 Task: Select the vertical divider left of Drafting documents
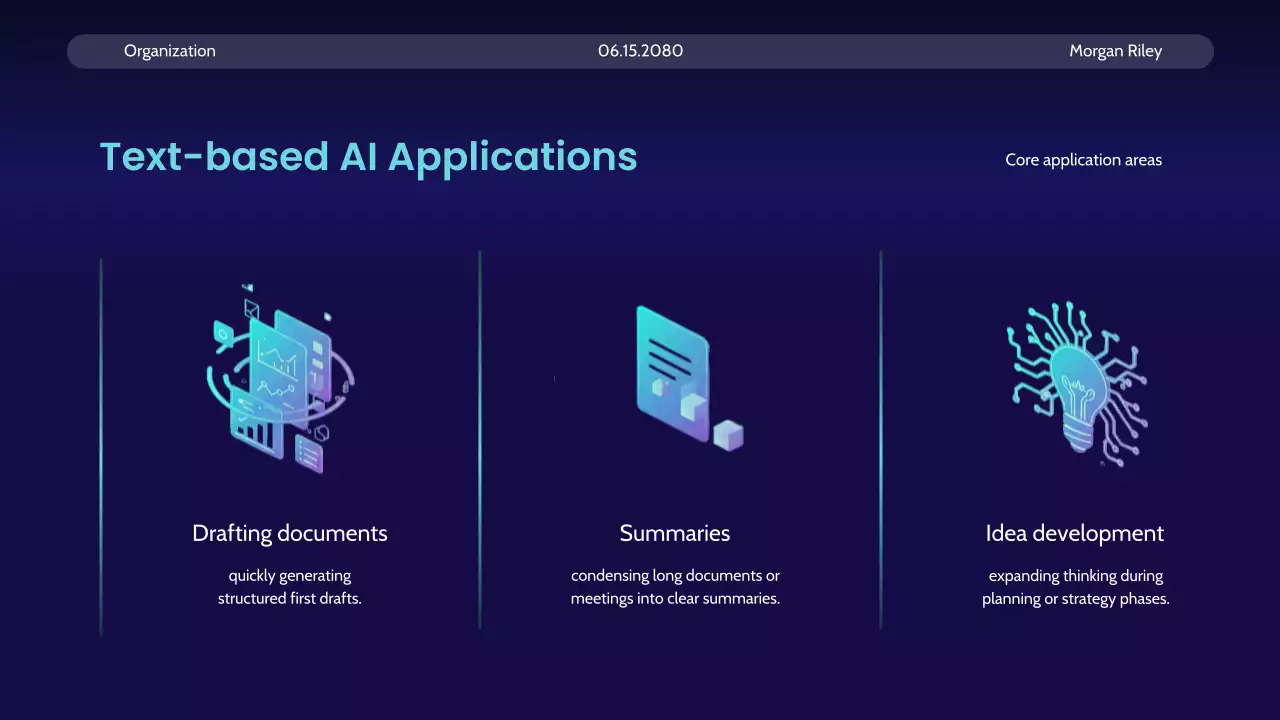pos(101,445)
